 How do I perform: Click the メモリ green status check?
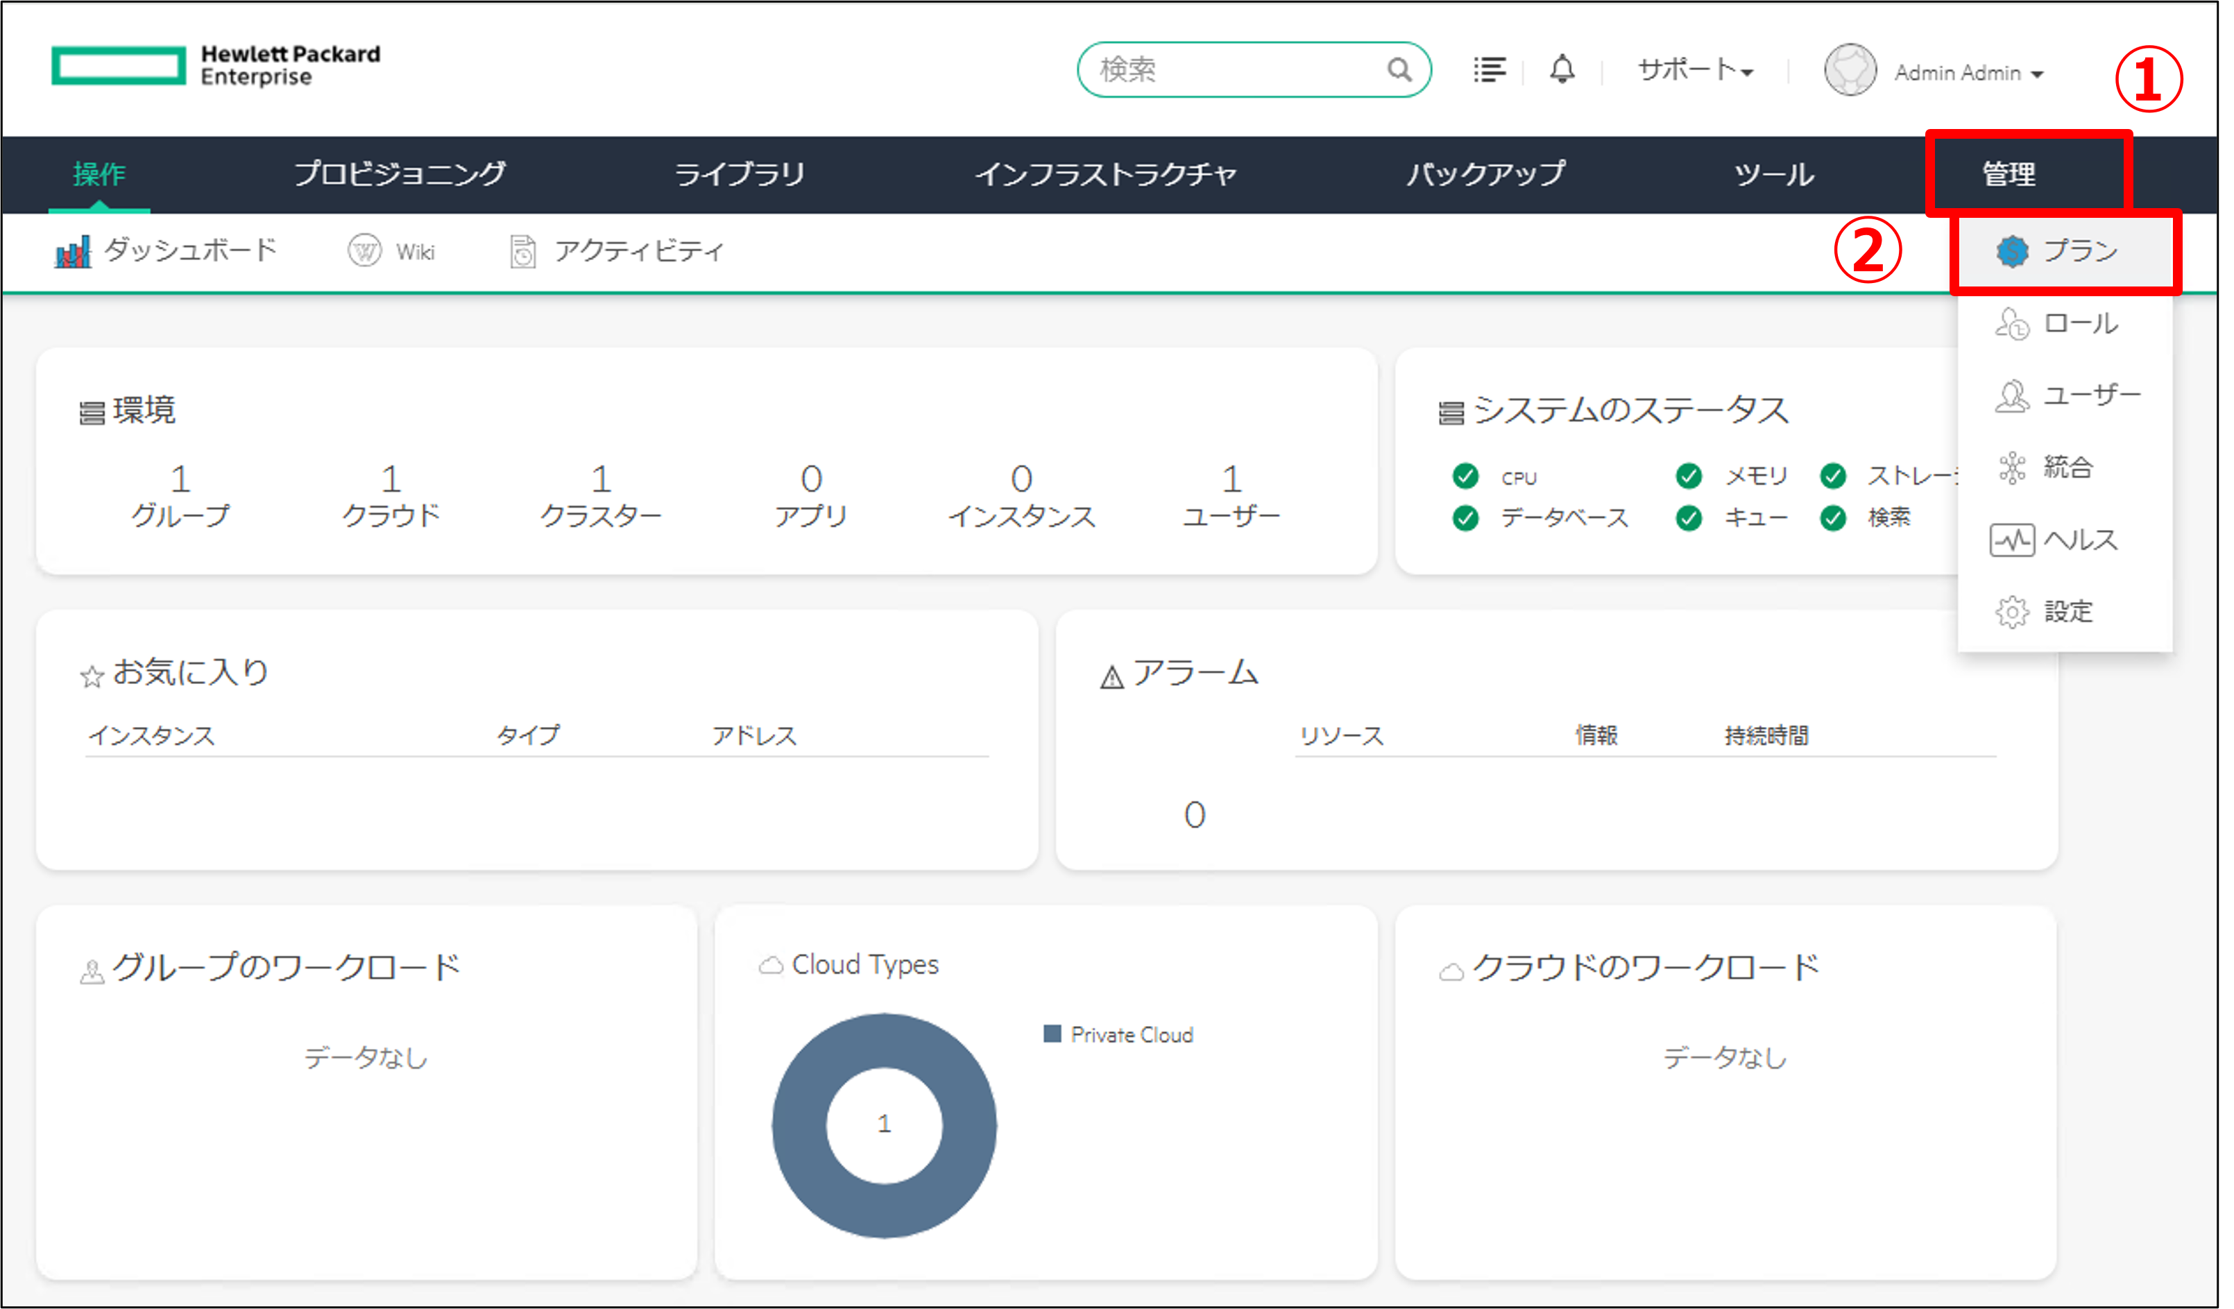pos(1689,476)
